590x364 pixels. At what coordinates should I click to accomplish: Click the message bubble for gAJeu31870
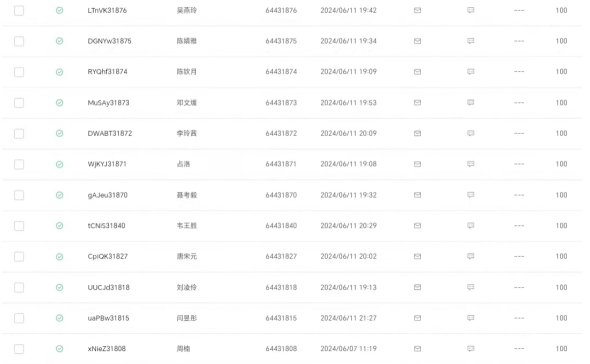470,195
